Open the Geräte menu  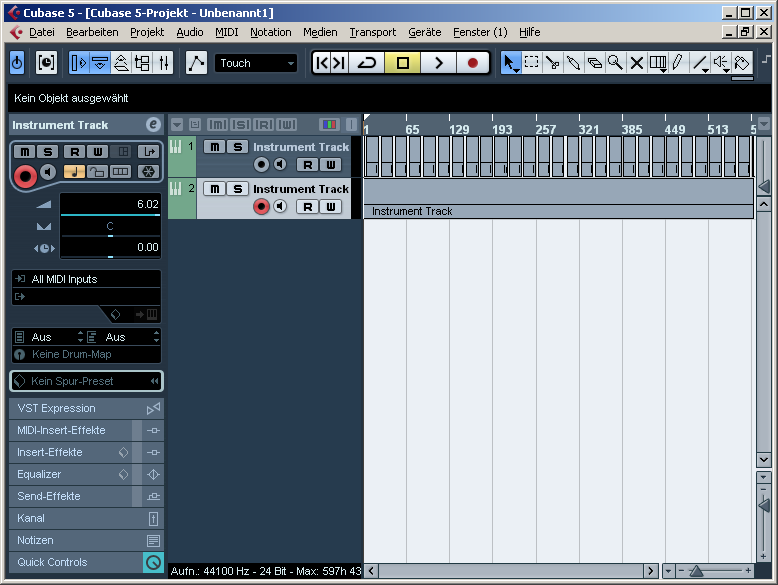tap(425, 32)
